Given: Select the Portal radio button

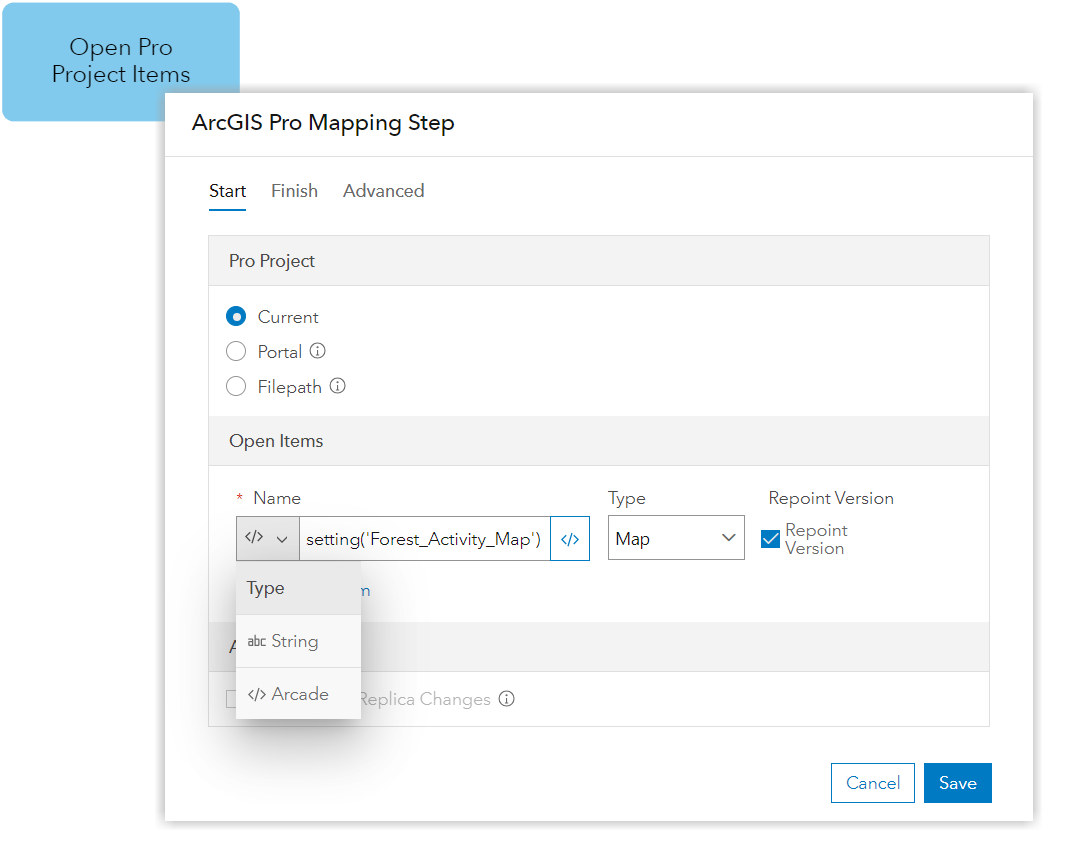Looking at the screenshot, I should [x=236, y=351].
